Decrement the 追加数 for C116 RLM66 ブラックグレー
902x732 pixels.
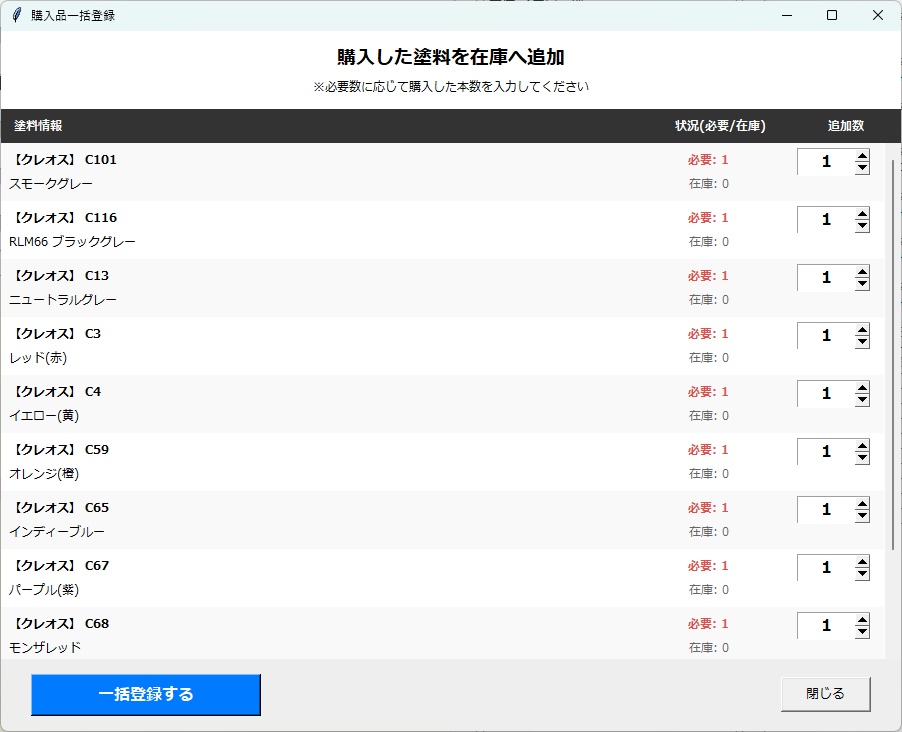(862, 226)
